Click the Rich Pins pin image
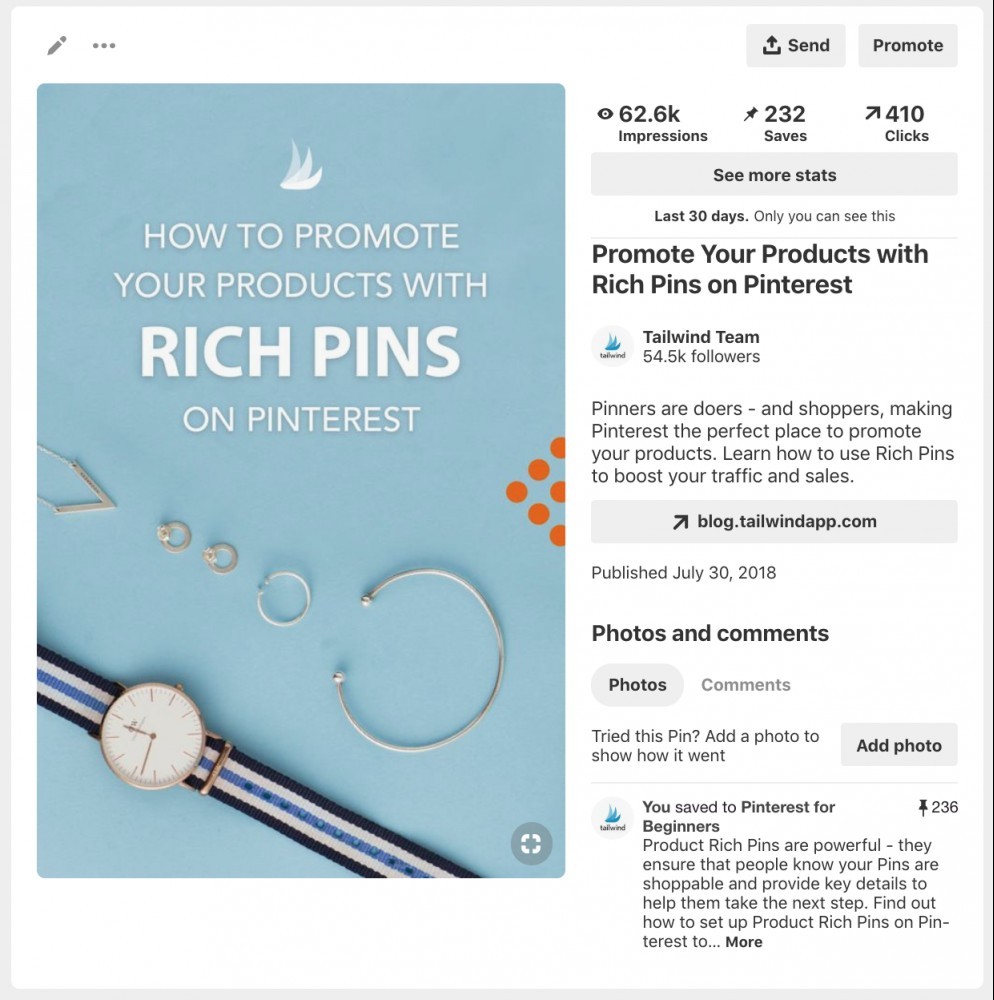The width and height of the screenshot is (994, 1000). pyautogui.click(x=301, y=480)
